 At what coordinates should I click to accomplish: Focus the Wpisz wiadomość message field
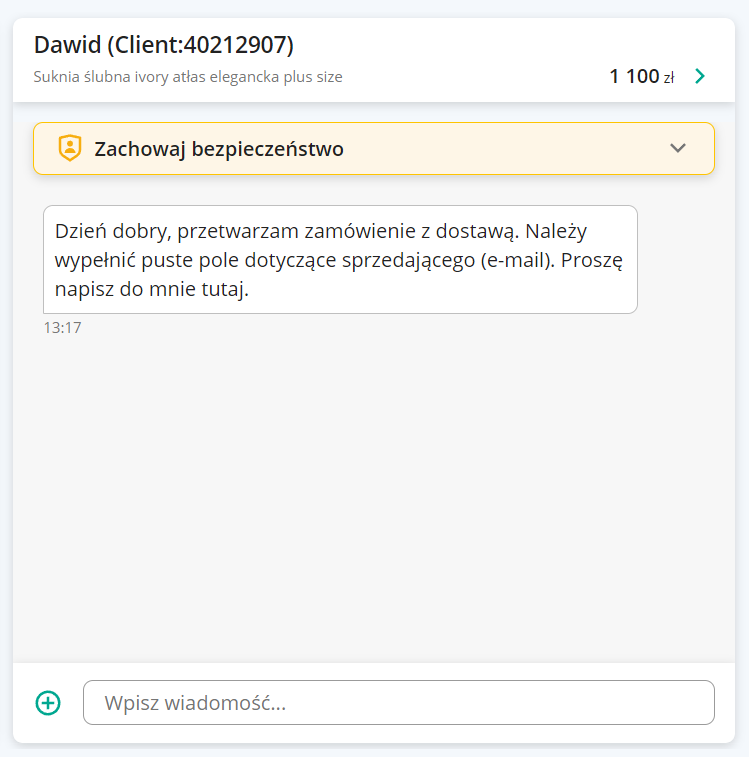pos(398,702)
